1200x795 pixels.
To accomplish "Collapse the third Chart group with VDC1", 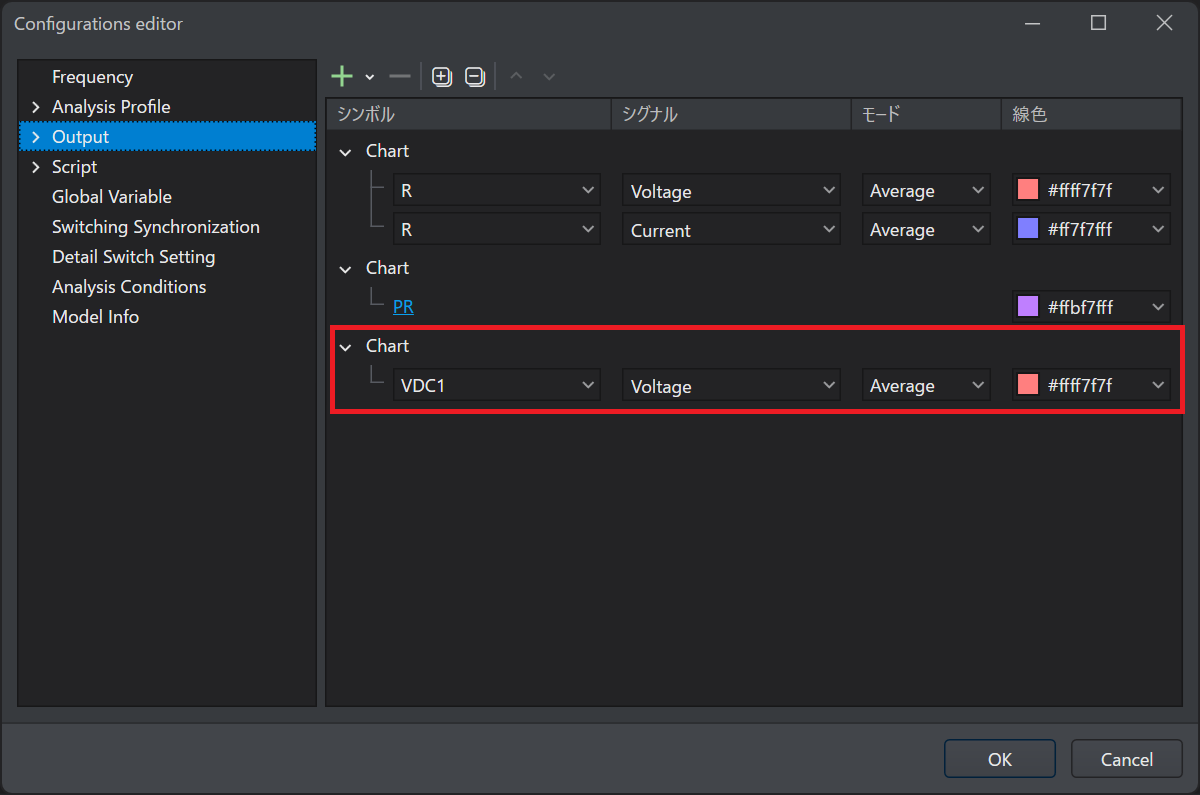I will 345,347.
